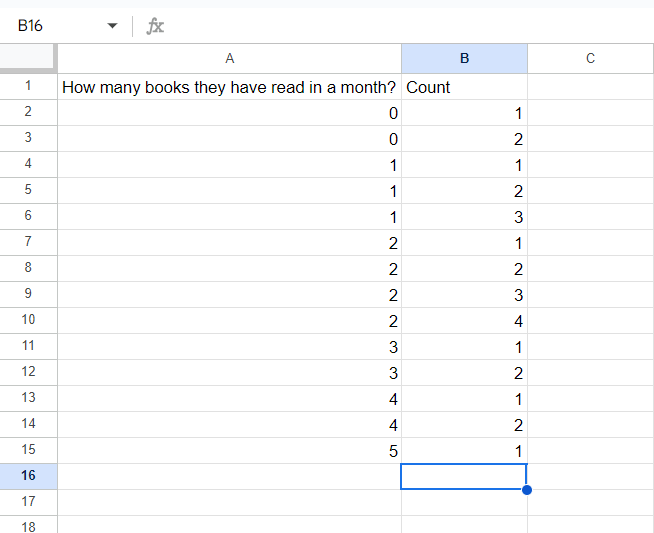The width and height of the screenshot is (654, 533).
Task: Click the 'How many books' header cell
Action: pyautogui.click(x=229, y=87)
